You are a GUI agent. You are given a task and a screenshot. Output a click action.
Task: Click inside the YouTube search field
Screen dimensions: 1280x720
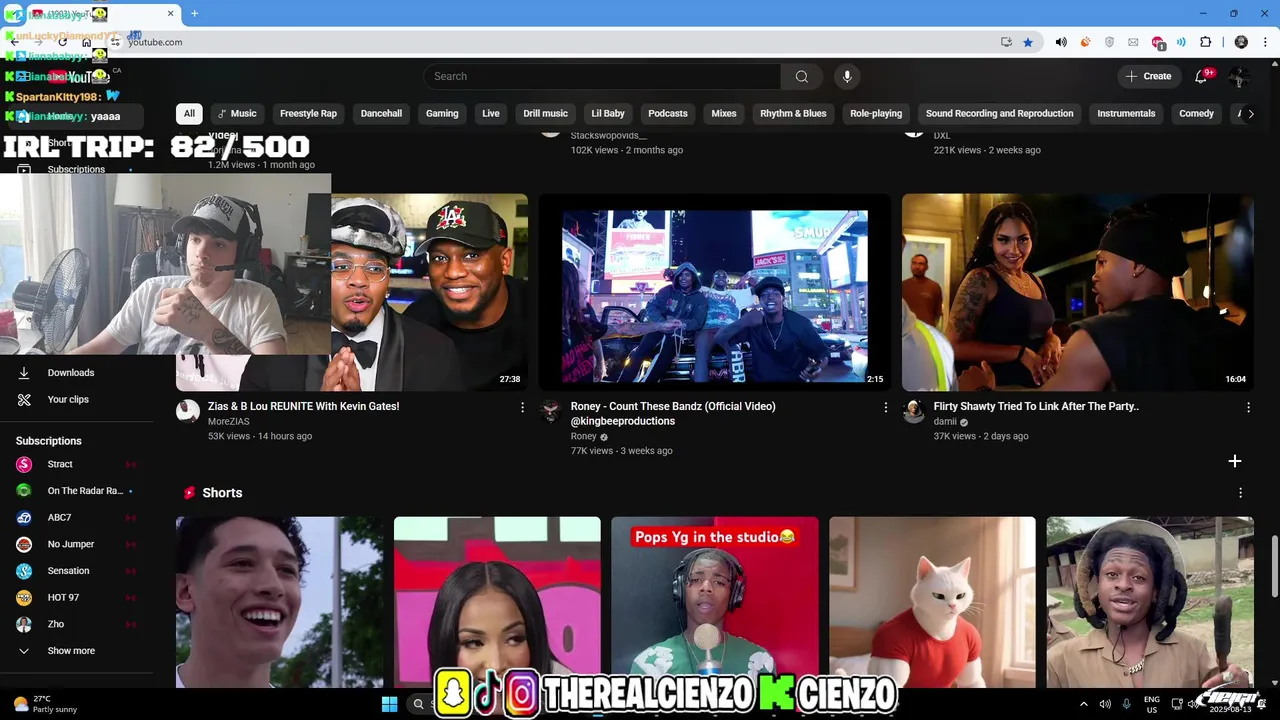pyautogui.click(x=603, y=76)
